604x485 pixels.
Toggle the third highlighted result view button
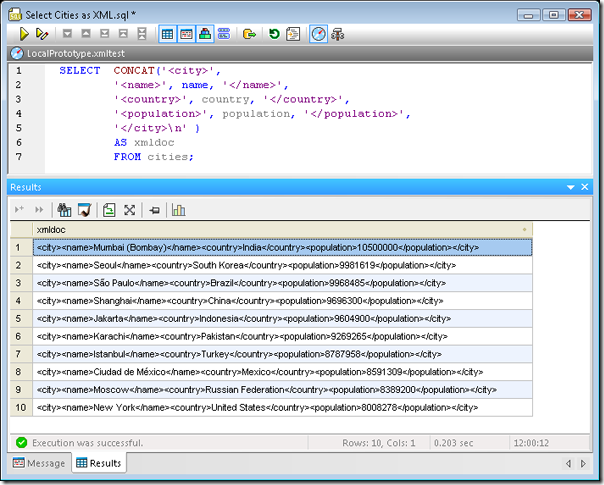click(x=205, y=33)
